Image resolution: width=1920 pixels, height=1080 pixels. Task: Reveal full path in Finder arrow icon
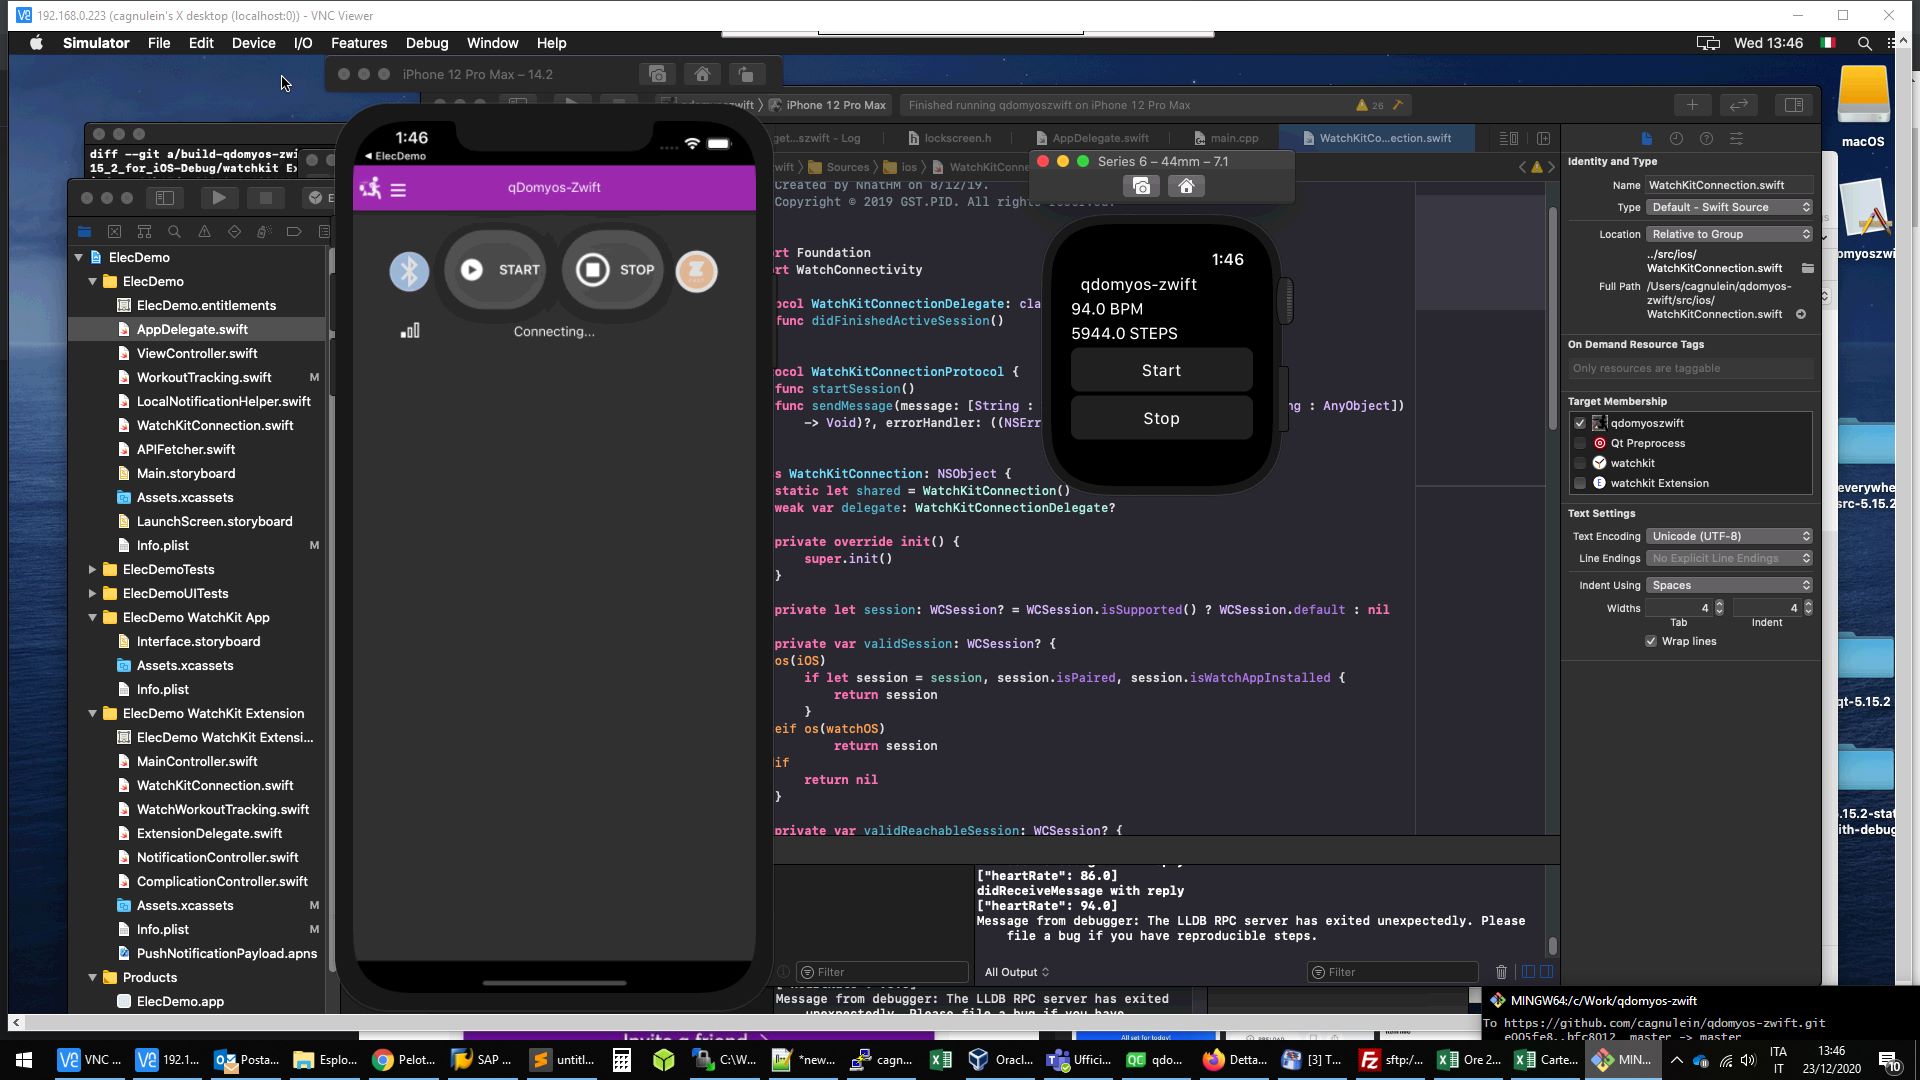[1801, 314]
